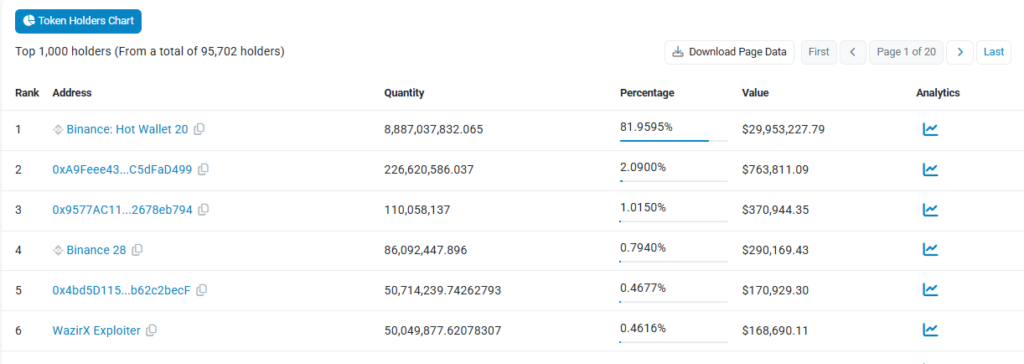Viewport: 1024px width, 364px height.
Task: Copy address 0xA9Feee43...C5dFaD499
Action: click(x=203, y=169)
